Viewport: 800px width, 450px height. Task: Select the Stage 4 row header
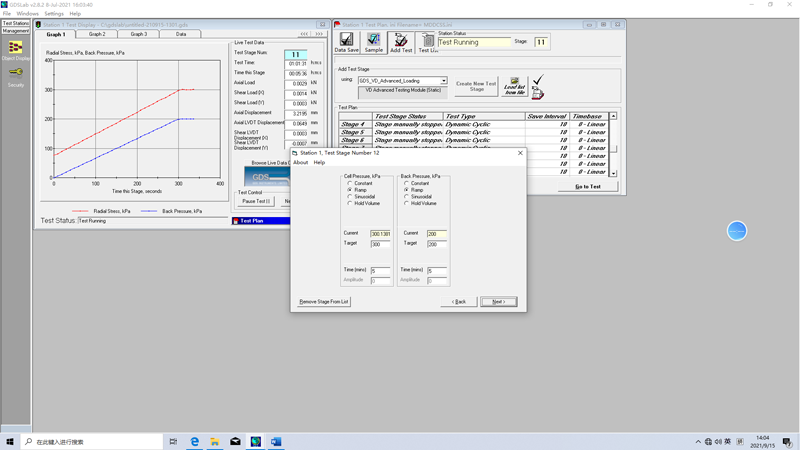point(354,124)
